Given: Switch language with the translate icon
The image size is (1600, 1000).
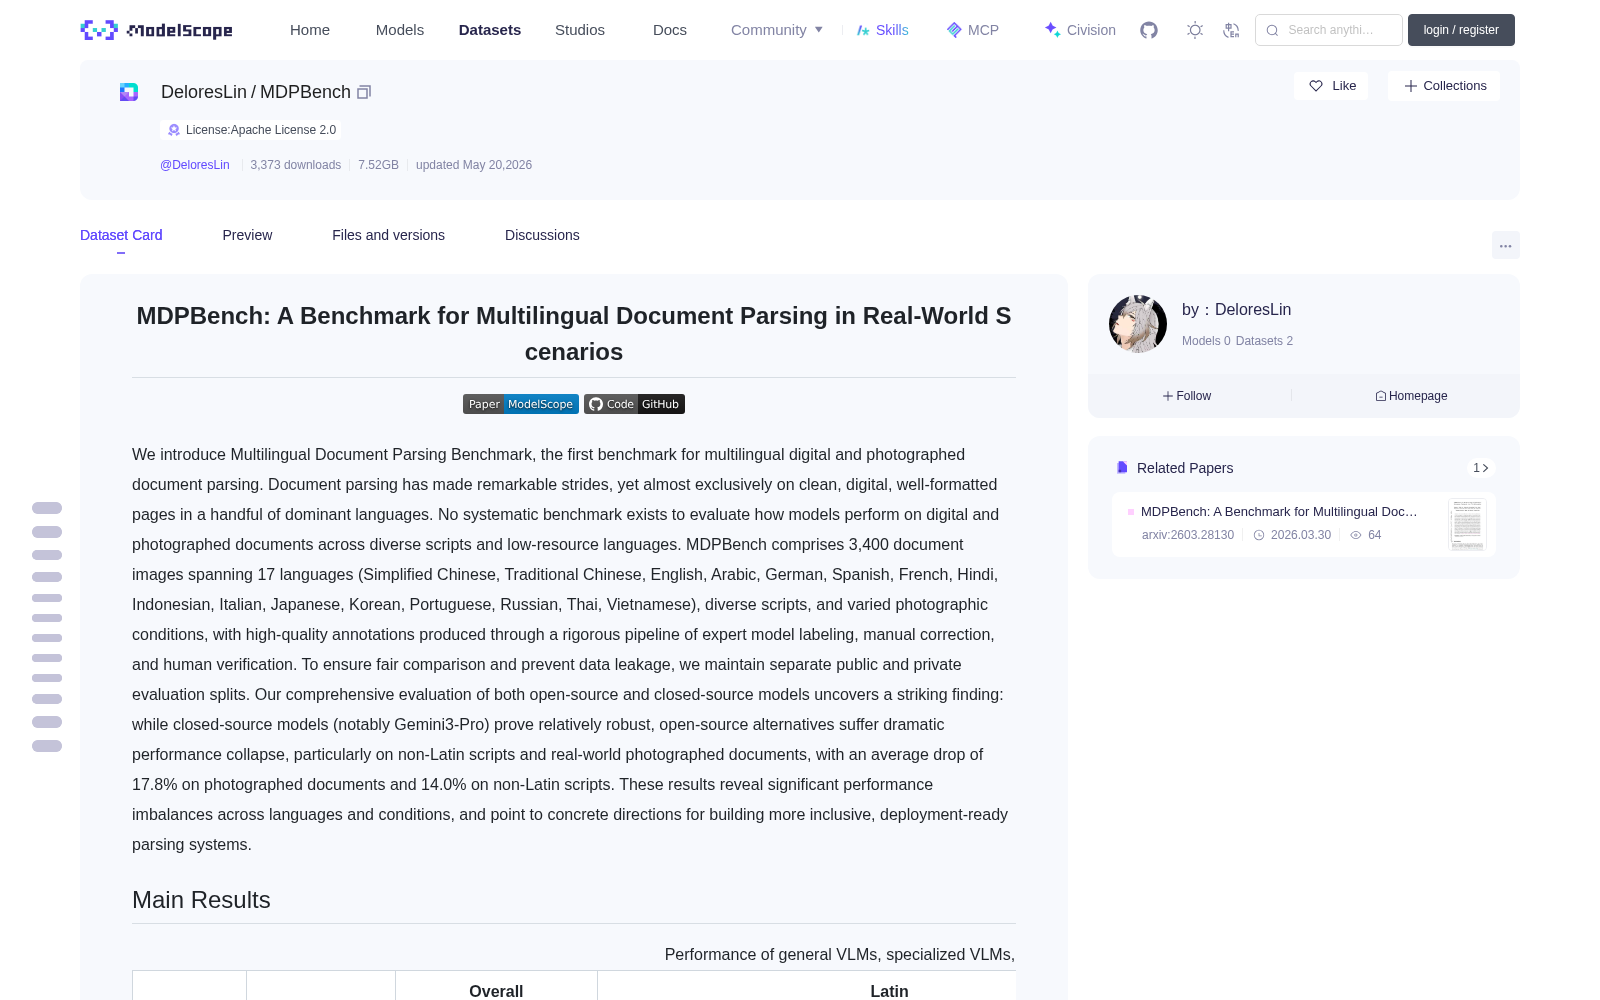Looking at the screenshot, I should click(x=1231, y=30).
